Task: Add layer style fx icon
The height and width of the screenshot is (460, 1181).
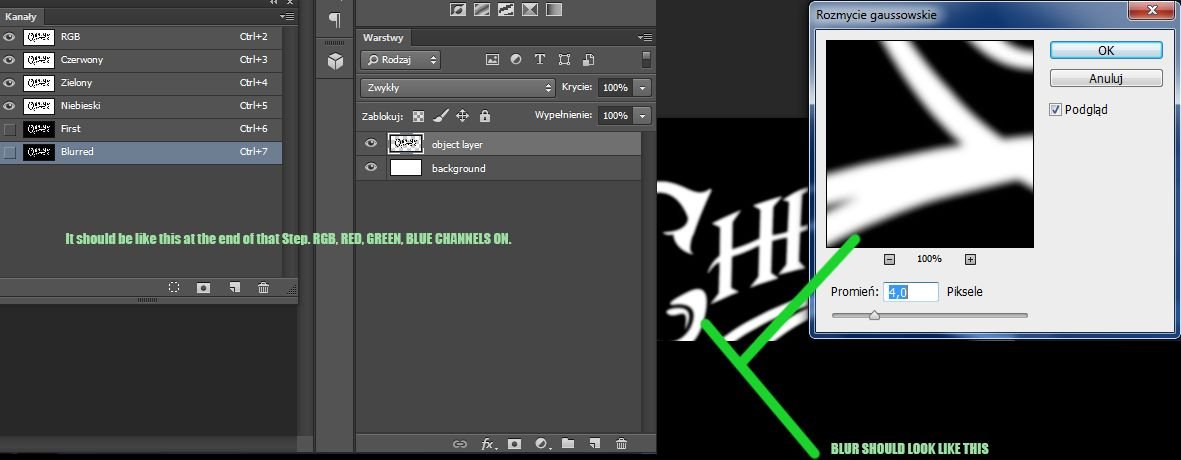Action: click(490, 444)
